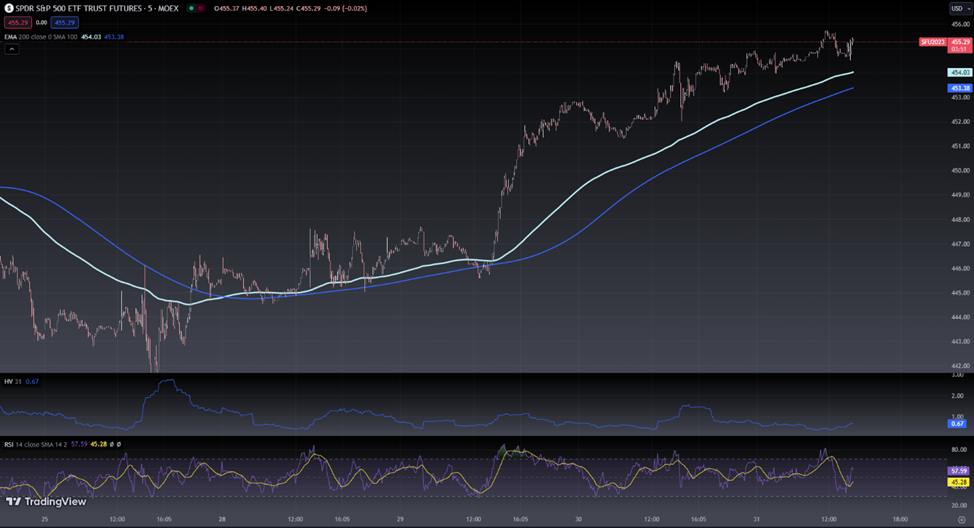
Task: Click the 453.38 SMA value label on scale
Action: (x=960, y=88)
